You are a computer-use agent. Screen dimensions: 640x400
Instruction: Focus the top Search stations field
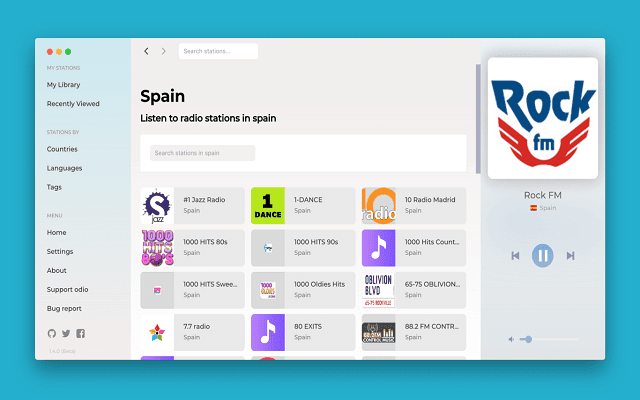tap(218, 51)
